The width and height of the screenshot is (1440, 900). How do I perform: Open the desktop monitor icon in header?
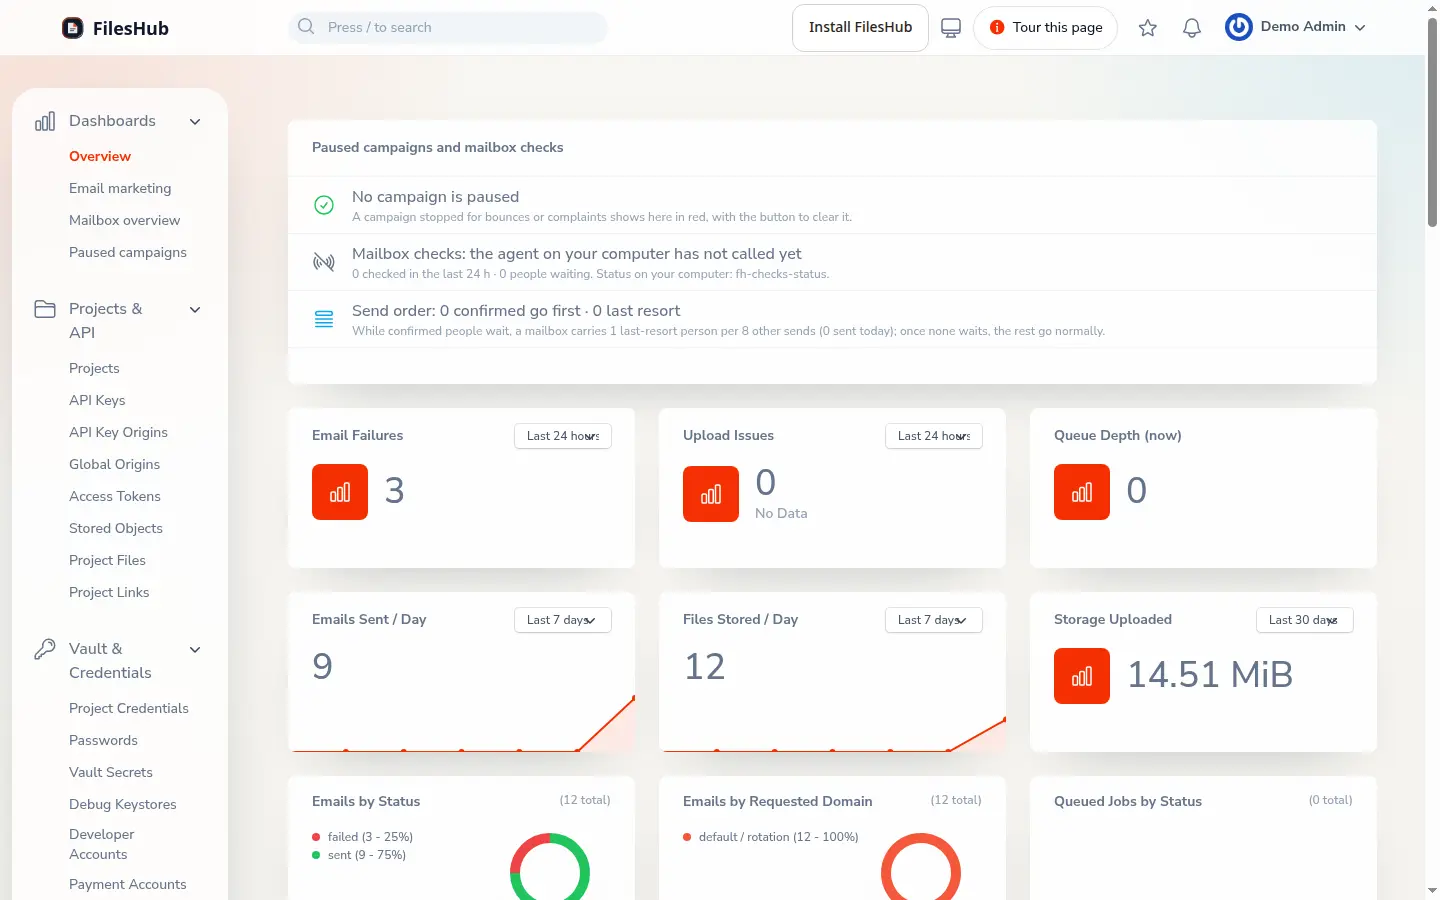951,28
